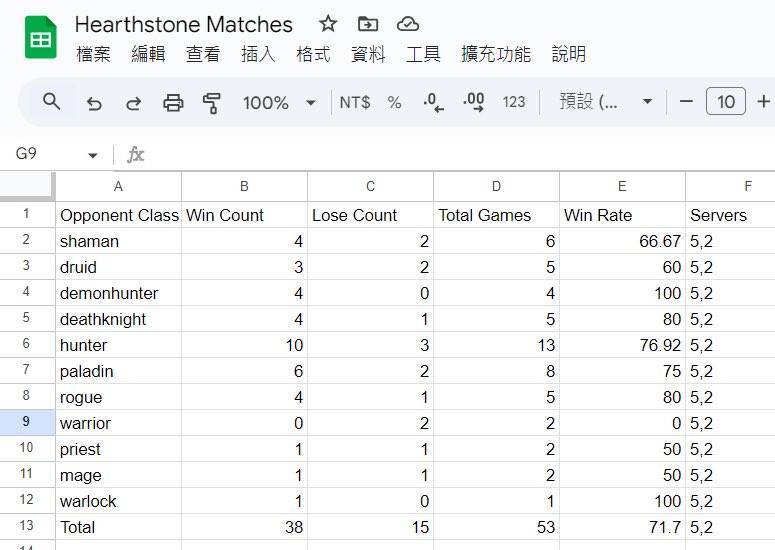Image resolution: width=775 pixels, height=550 pixels.
Task: Click into the formula bar
Action: click(460, 155)
